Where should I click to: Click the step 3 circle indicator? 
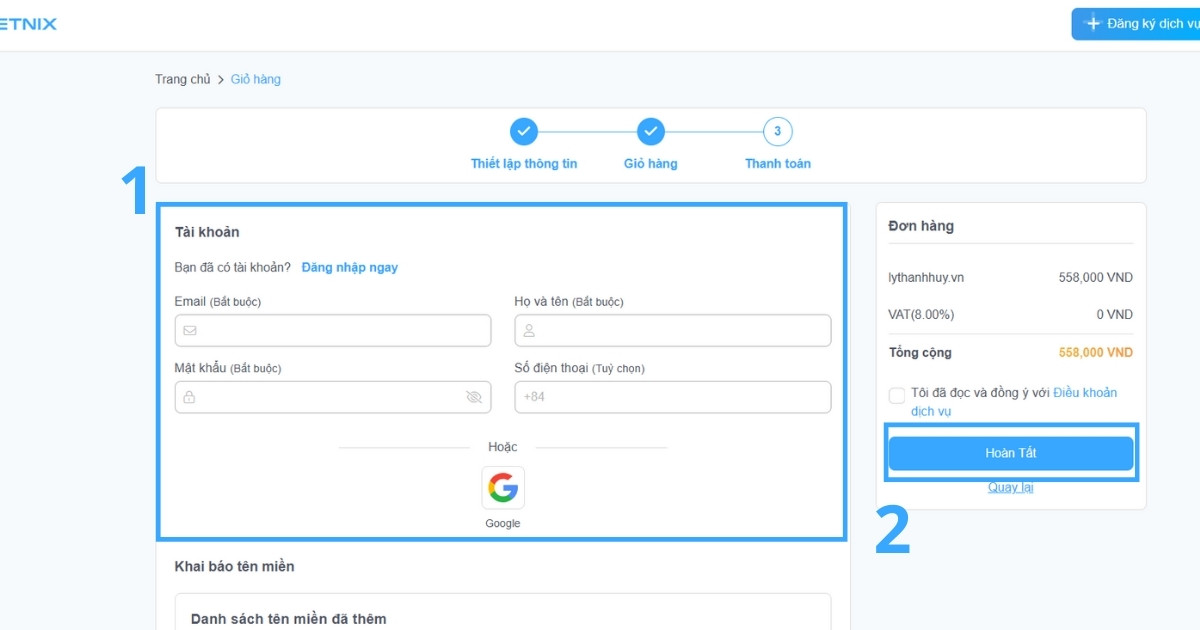[x=777, y=131]
